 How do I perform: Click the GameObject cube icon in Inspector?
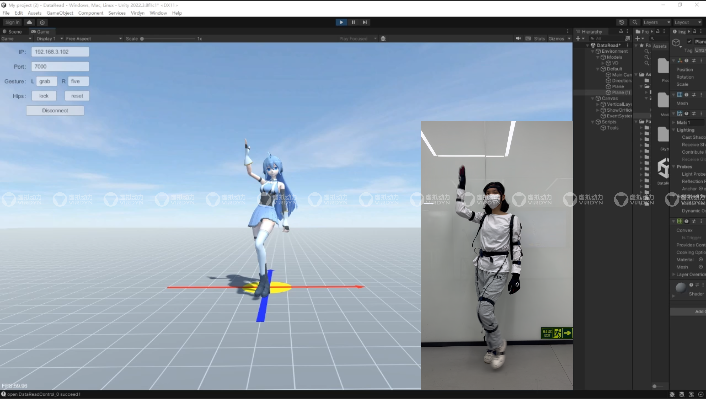click(x=676, y=43)
